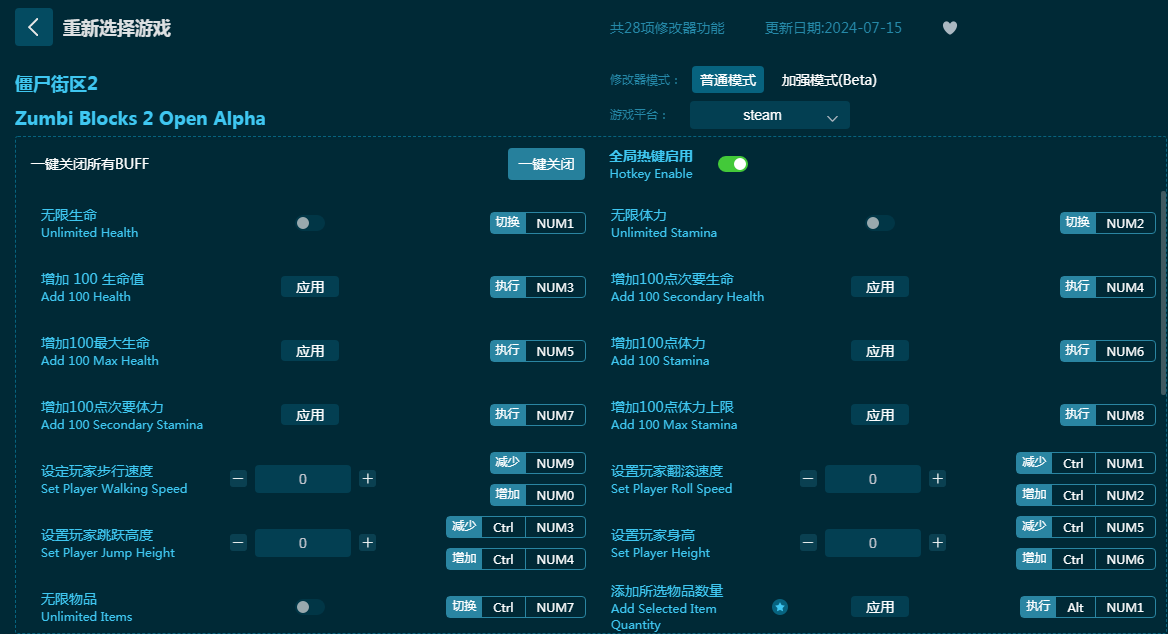Click the vertical scrollbar on the right
This screenshot has height=634, width=1168.
click(x=1164, y=292)
